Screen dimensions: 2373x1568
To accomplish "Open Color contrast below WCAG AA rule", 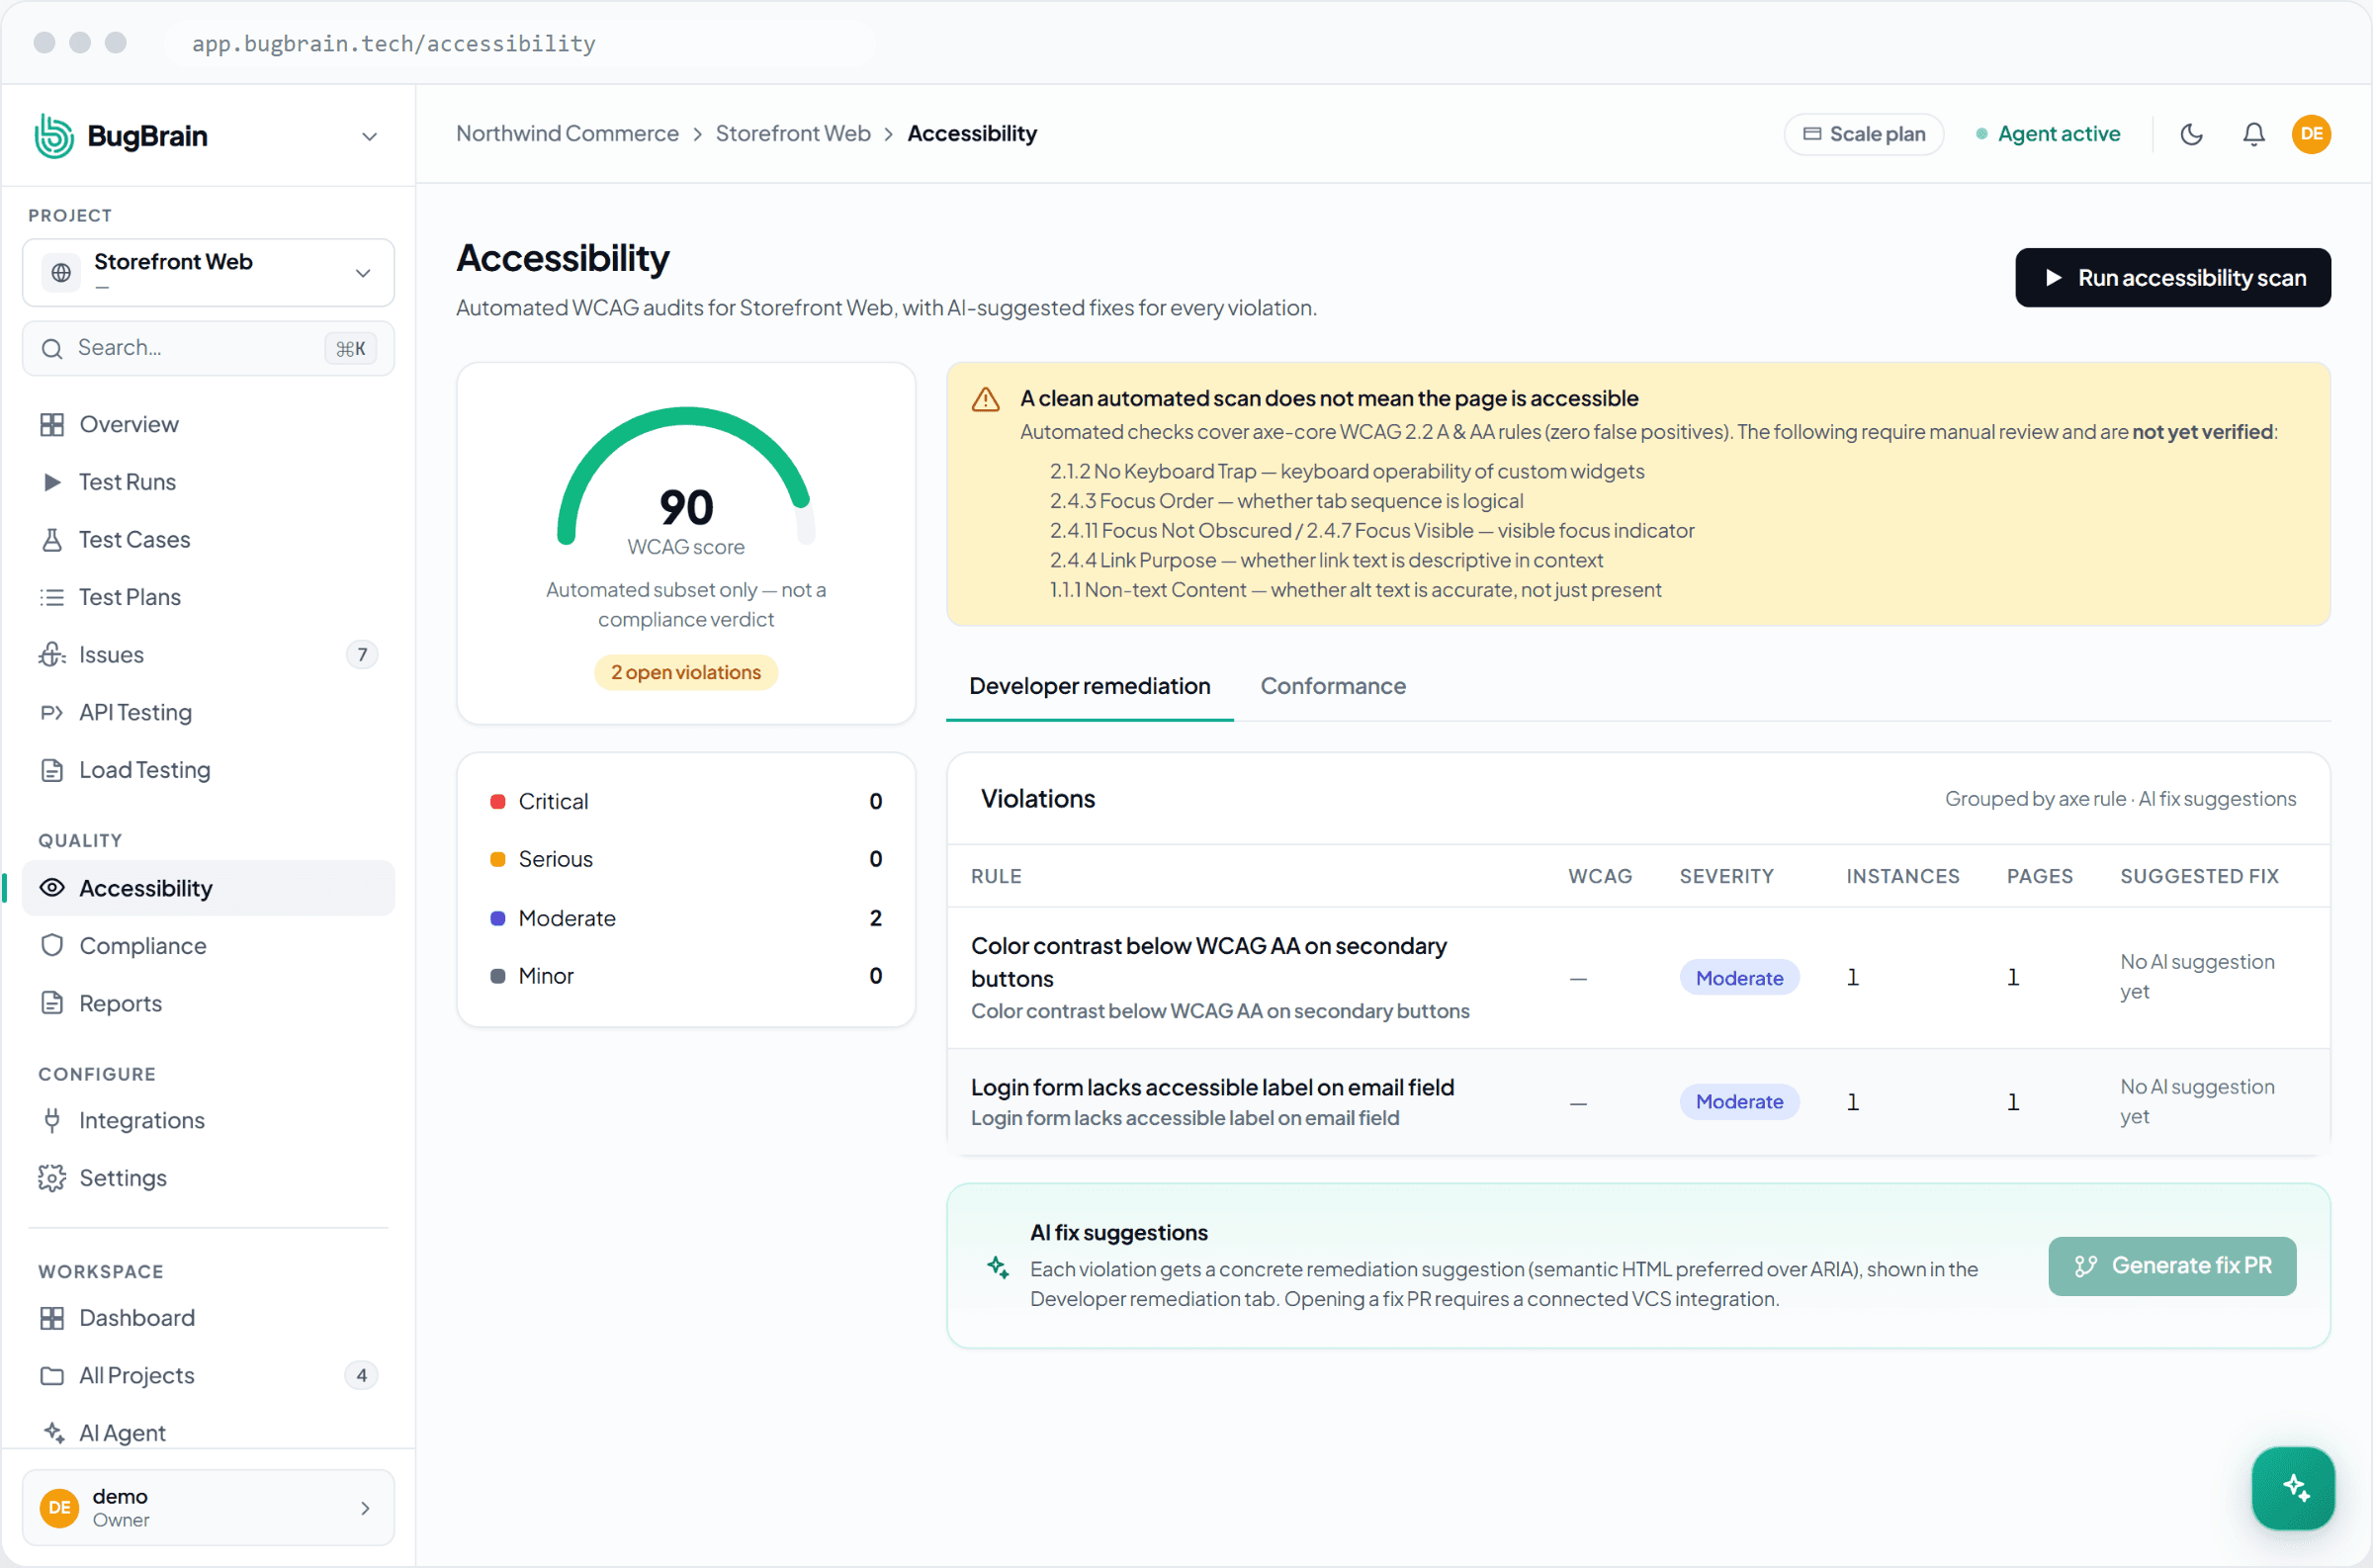I will coord(1209,961).
